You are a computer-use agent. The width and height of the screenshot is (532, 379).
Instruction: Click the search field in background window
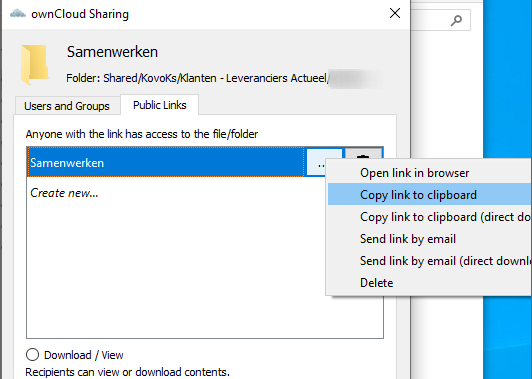(x=440, y=20)
